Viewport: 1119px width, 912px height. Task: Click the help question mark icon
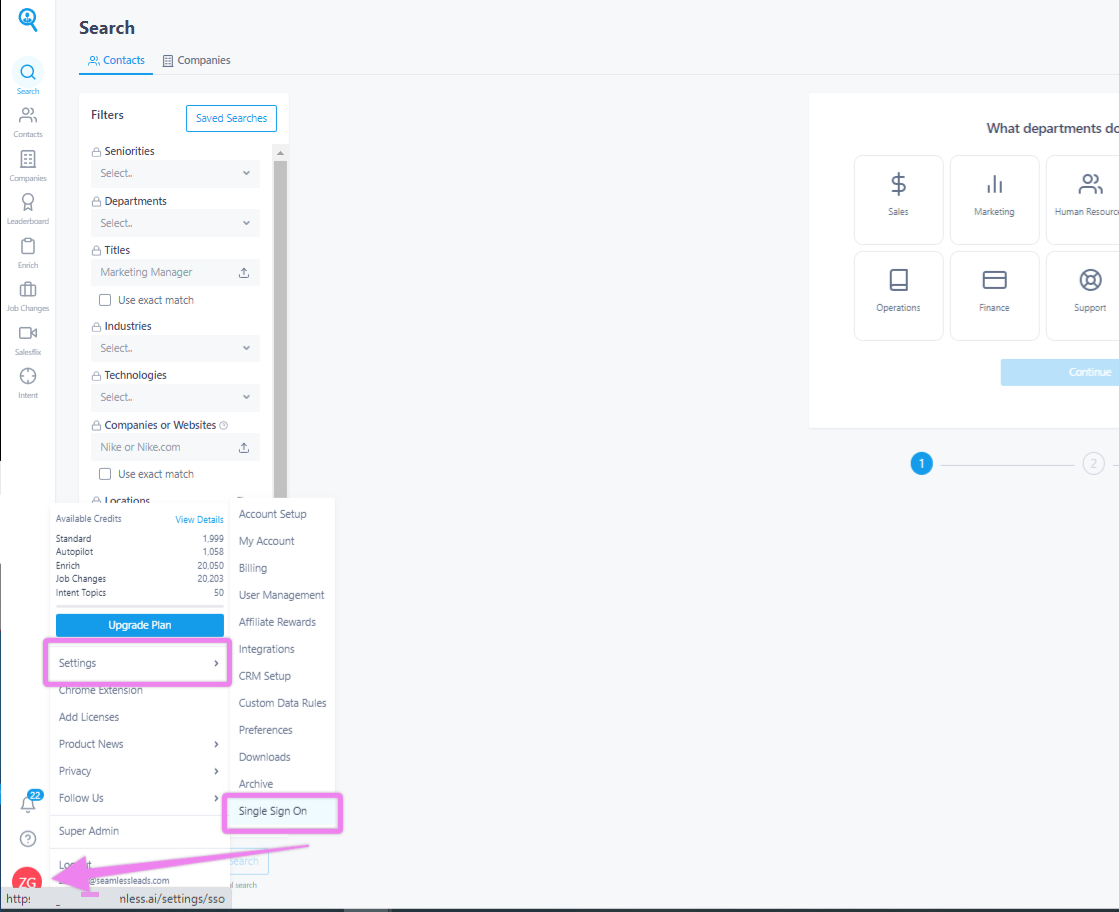pyautogui.click(x=27, y=838)
